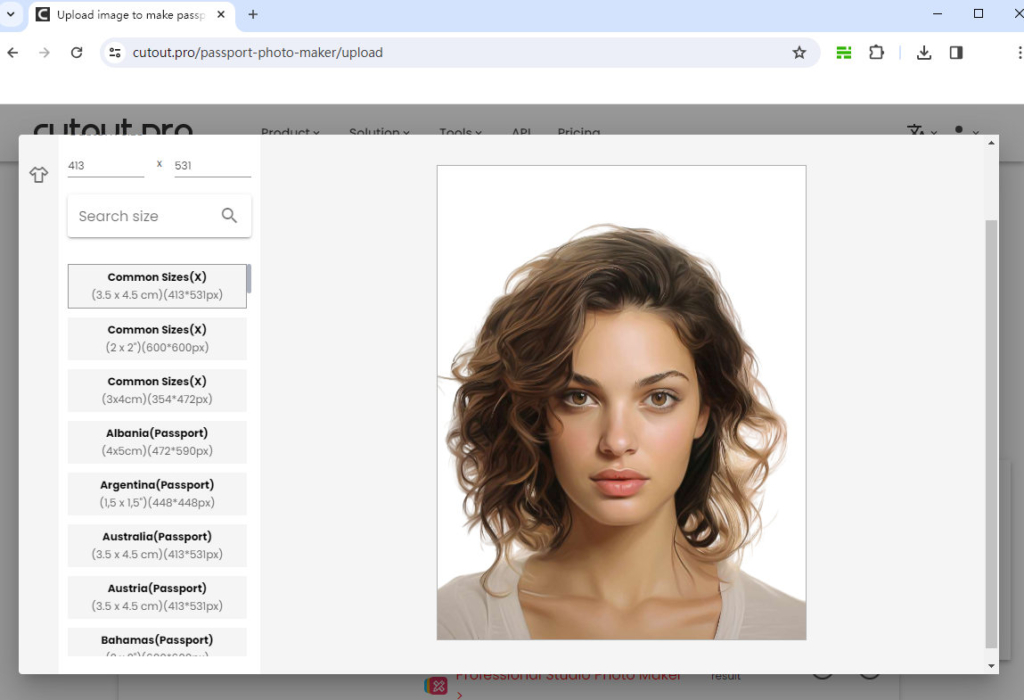Click the dialog scroll down arrow

(991, 666)
